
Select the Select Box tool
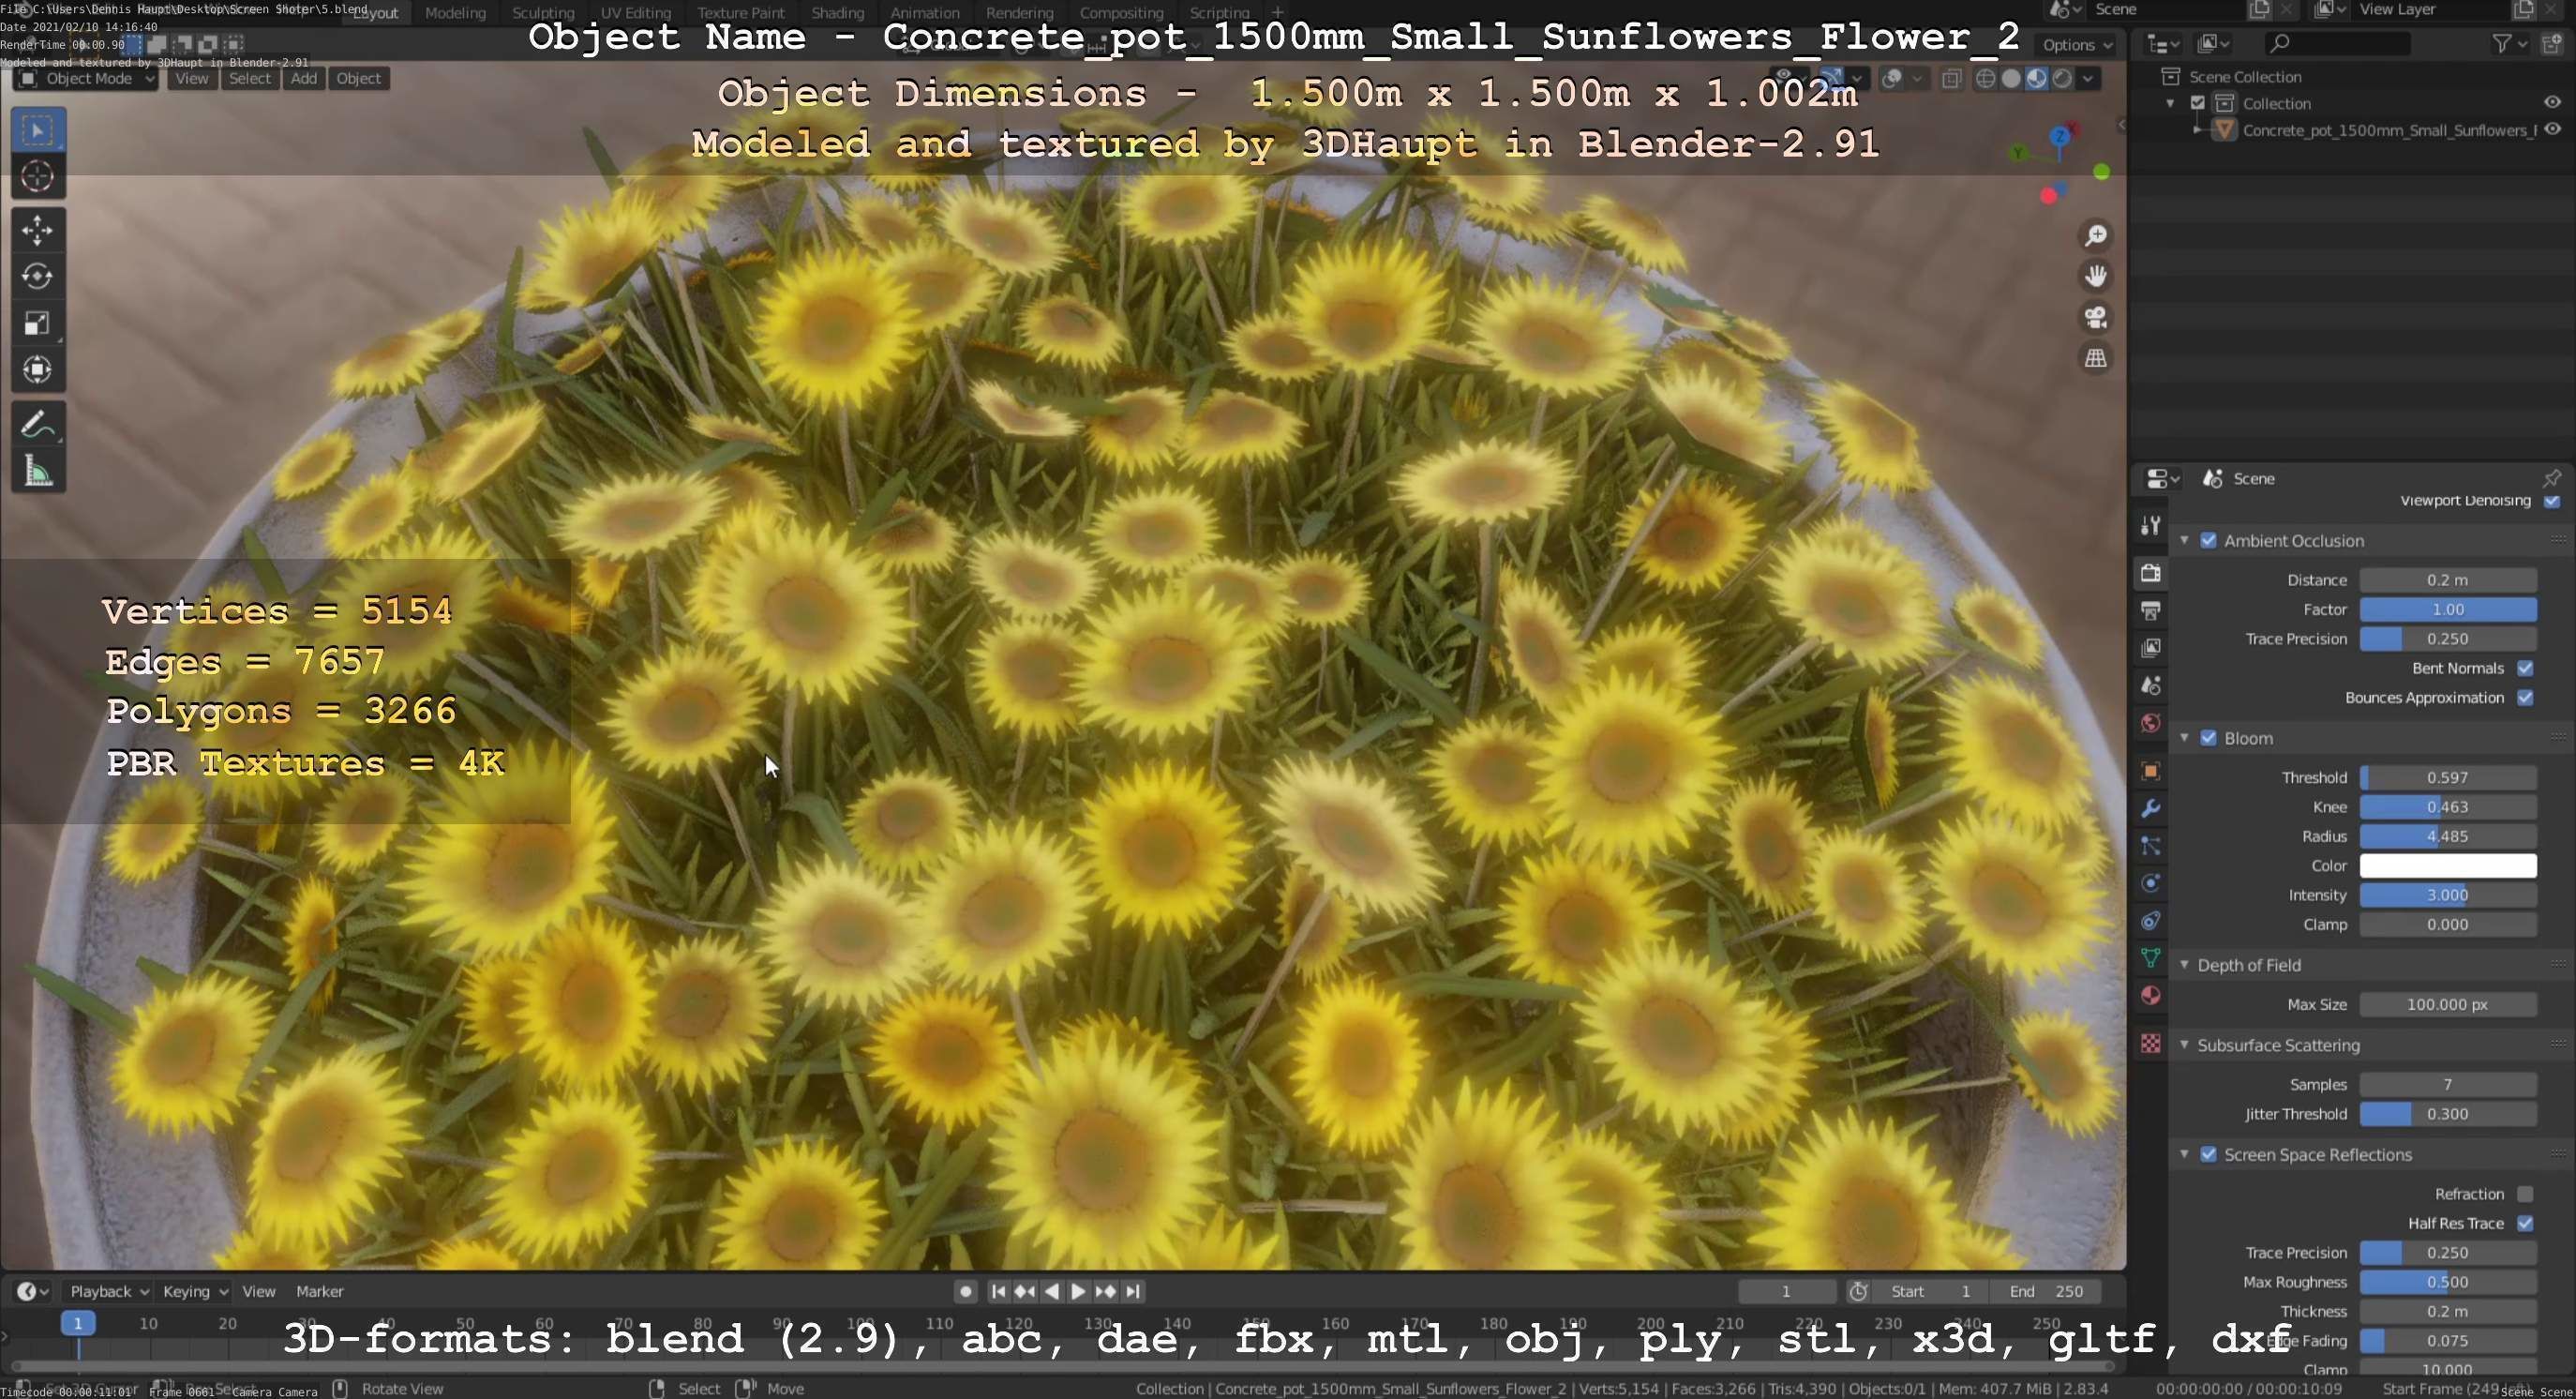tap(38, 130)
